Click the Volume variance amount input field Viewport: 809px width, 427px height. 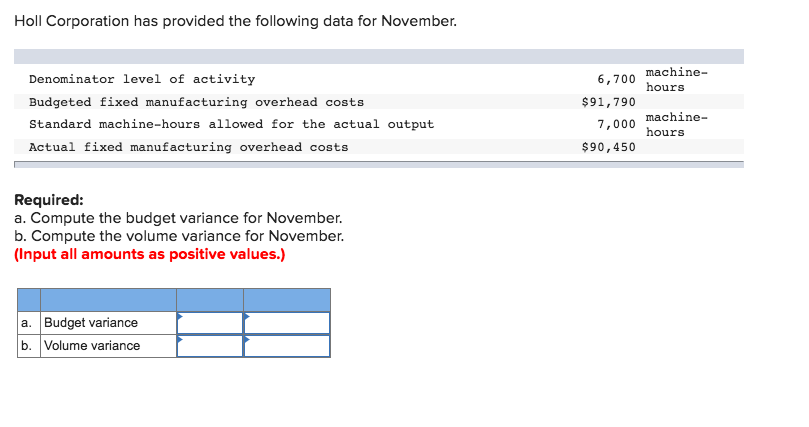coord(210,346)
